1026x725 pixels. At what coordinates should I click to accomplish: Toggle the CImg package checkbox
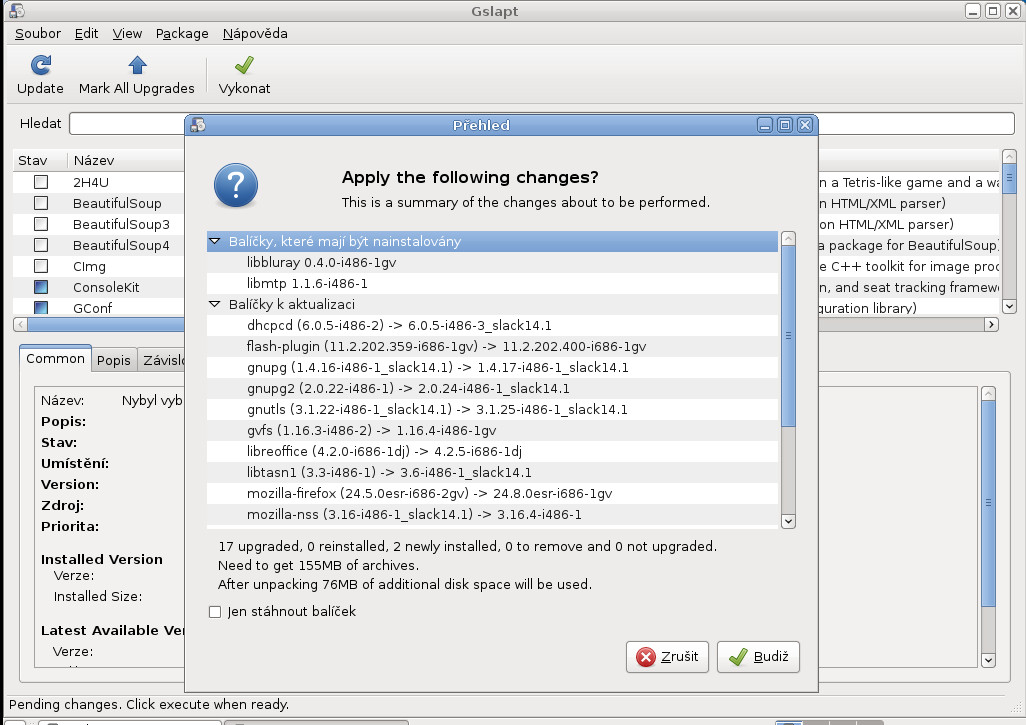(41, 266)
